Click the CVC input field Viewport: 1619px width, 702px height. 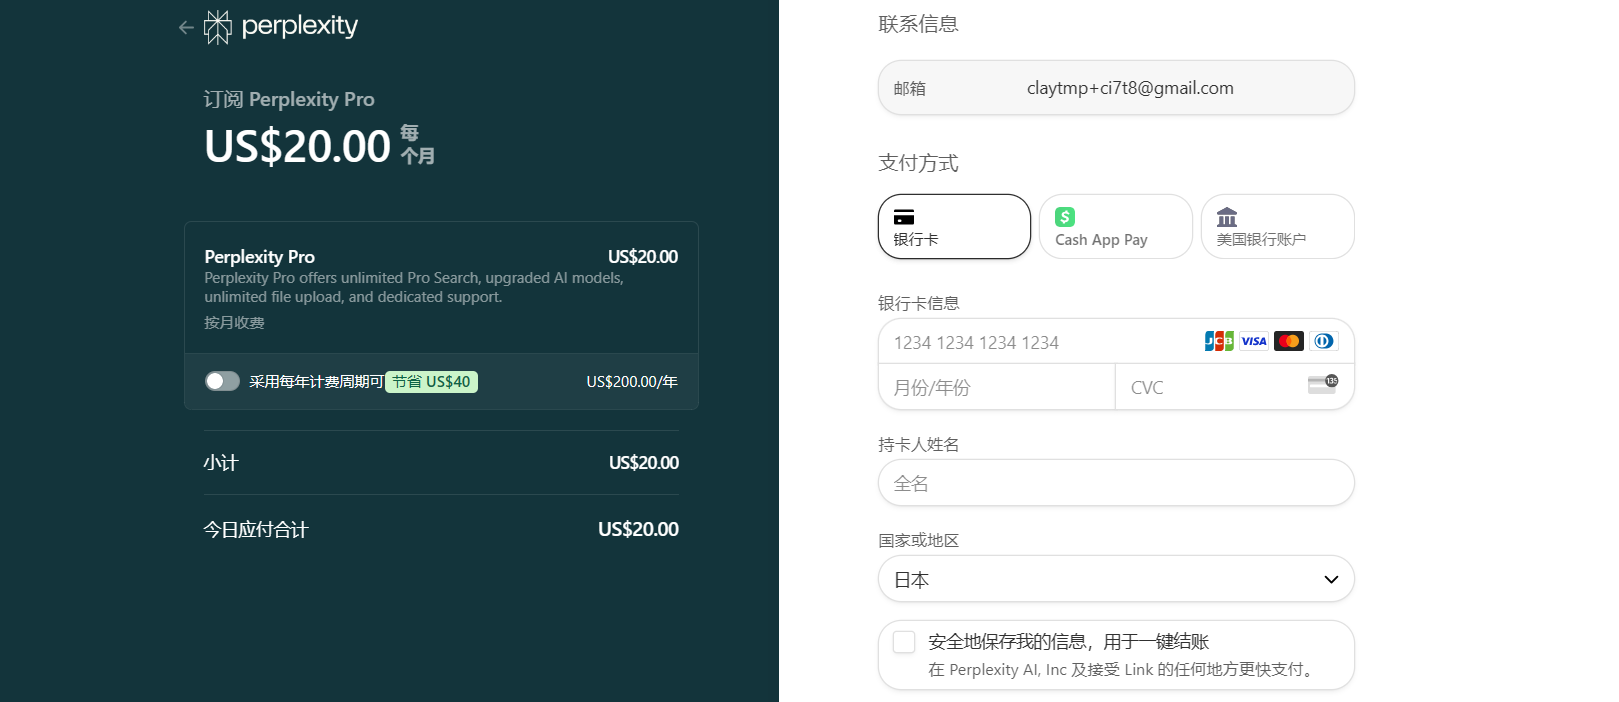click(1235, 387)
